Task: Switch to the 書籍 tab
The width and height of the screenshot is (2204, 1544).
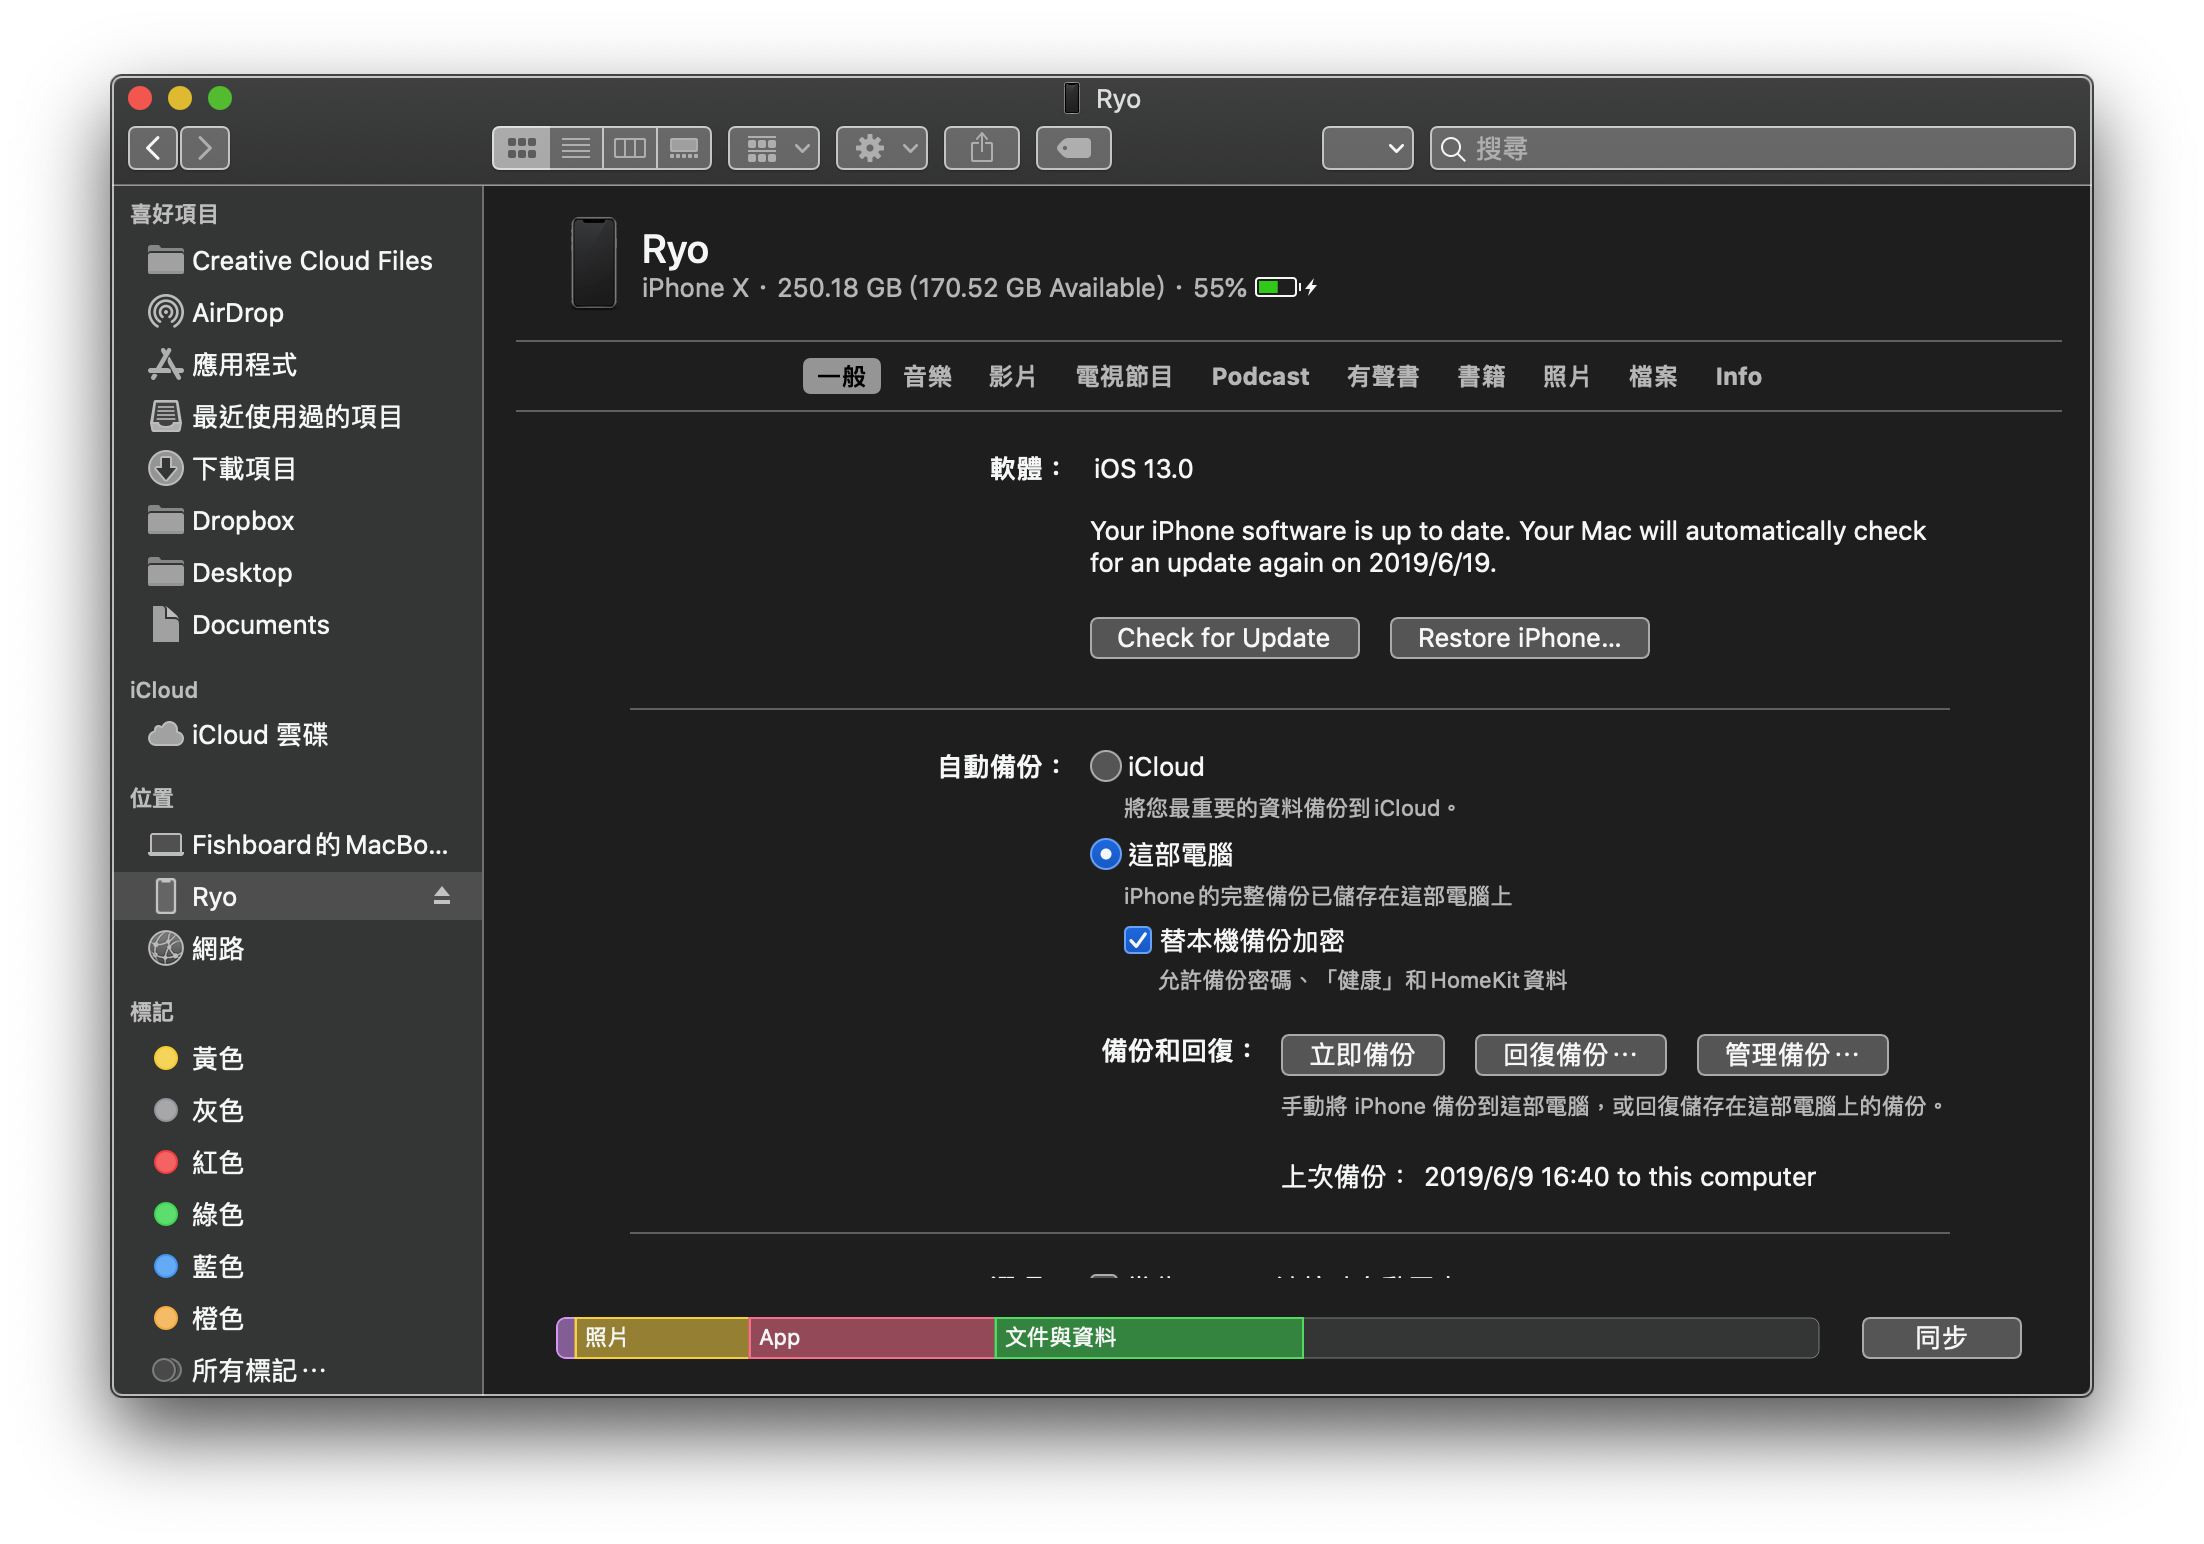Action: (1481, 376)
